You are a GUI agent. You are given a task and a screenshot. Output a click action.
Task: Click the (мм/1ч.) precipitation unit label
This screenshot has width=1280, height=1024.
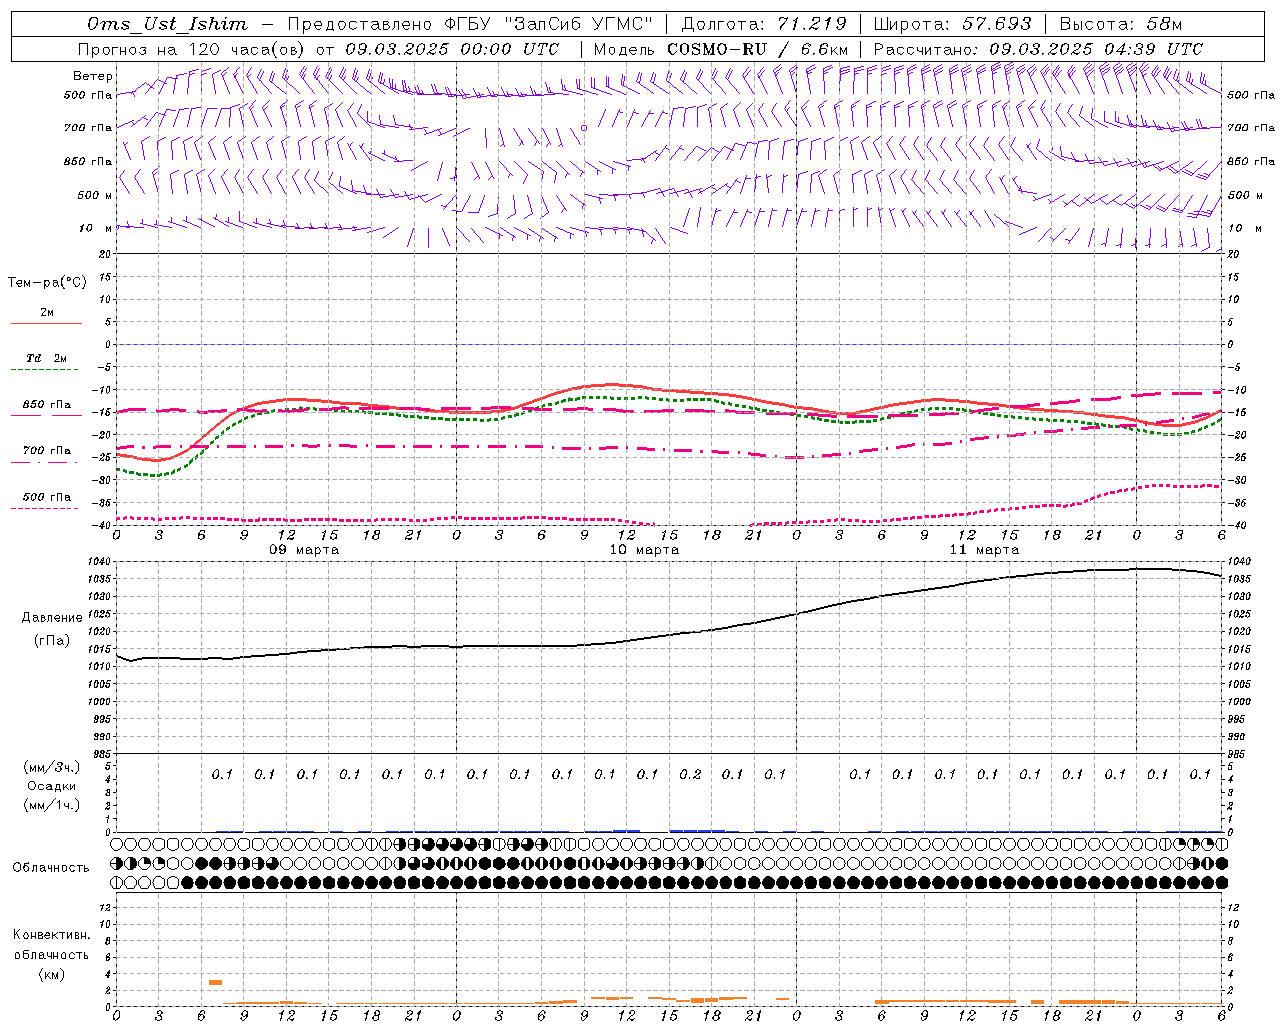[52, 805]
